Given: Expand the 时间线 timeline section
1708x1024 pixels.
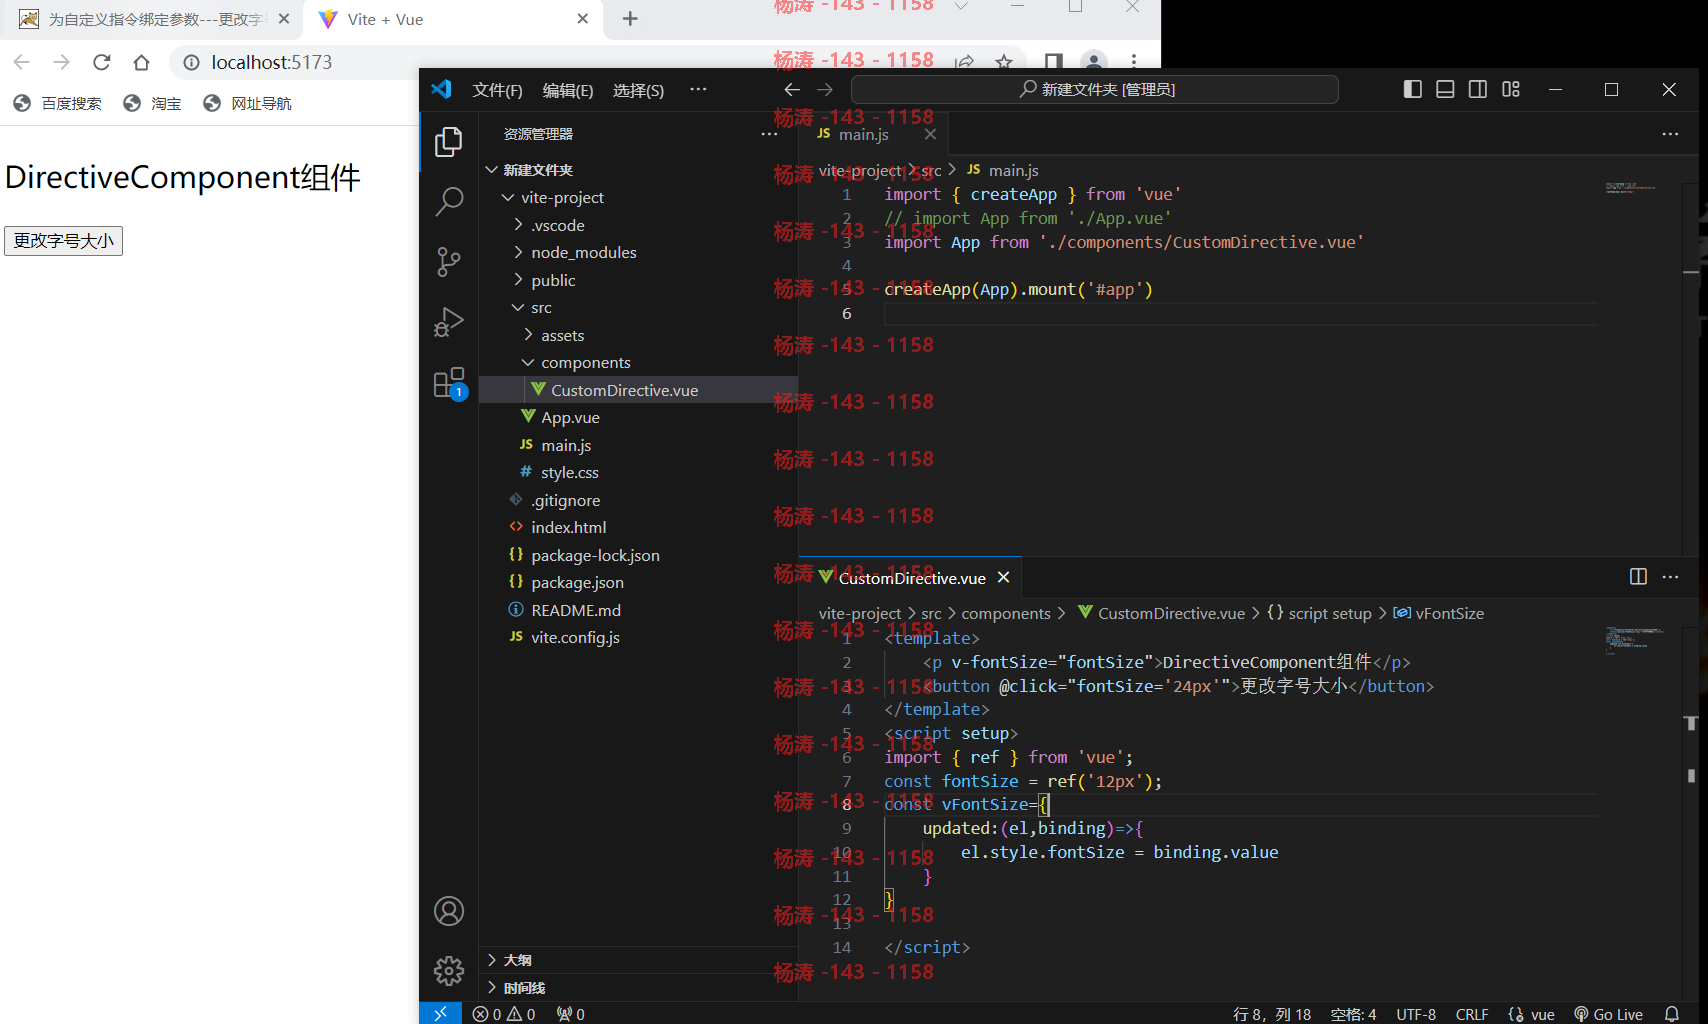Looking at the screenshot, I should [x=638, y=988].
